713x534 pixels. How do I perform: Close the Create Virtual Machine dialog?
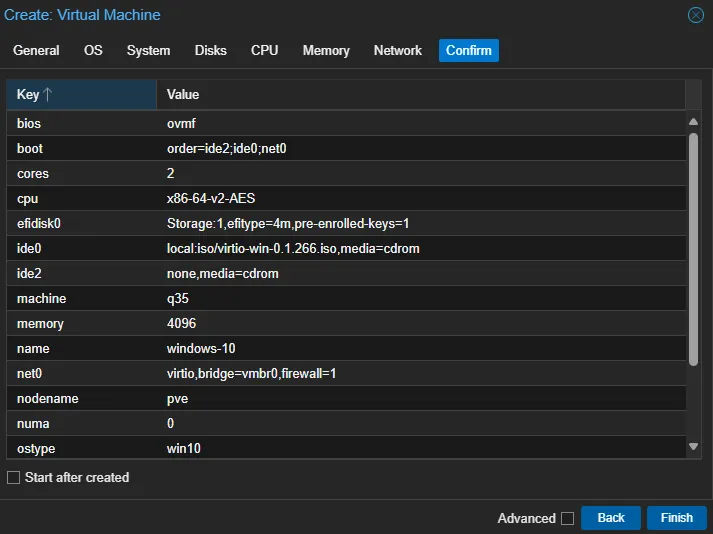point(695,15)
